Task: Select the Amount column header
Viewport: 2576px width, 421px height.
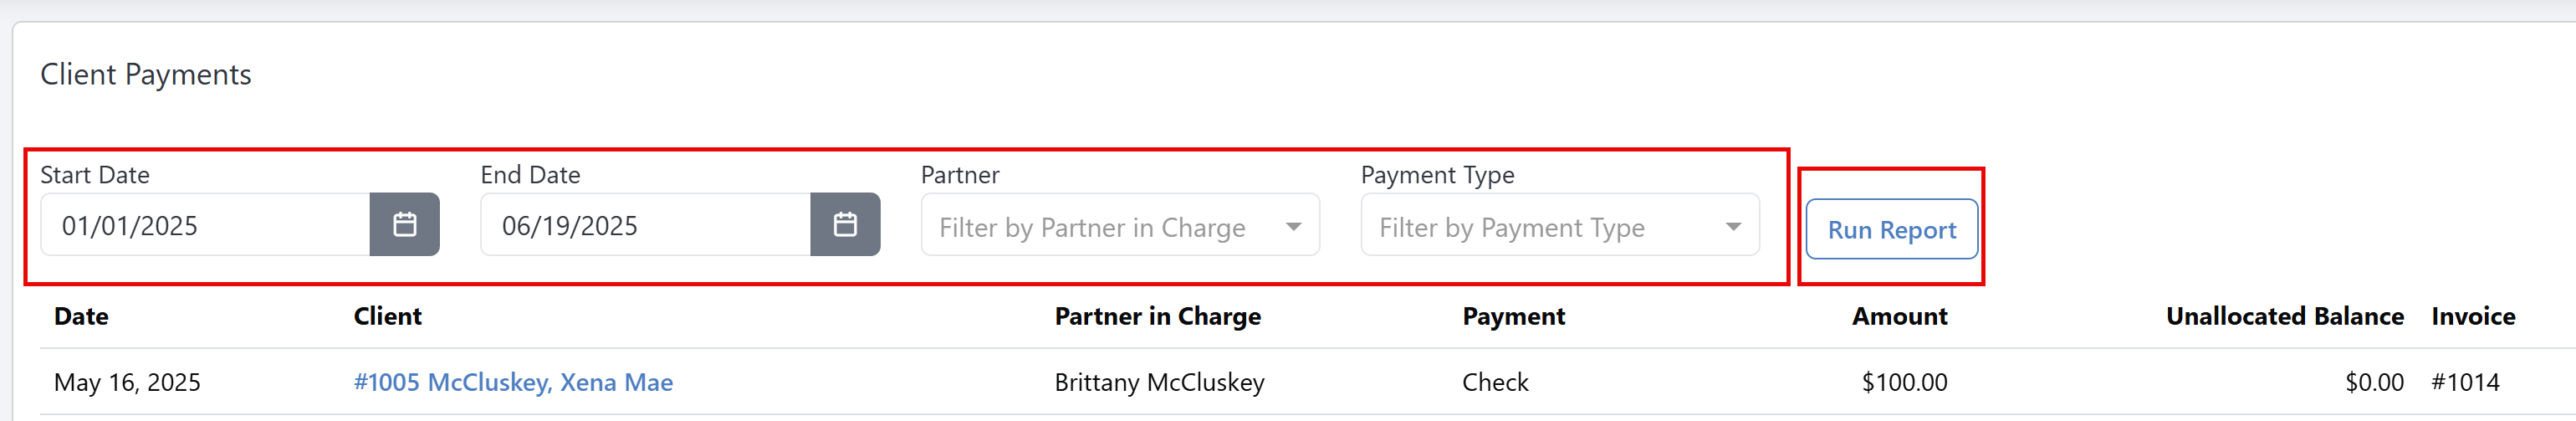Action: [1899, 316]
